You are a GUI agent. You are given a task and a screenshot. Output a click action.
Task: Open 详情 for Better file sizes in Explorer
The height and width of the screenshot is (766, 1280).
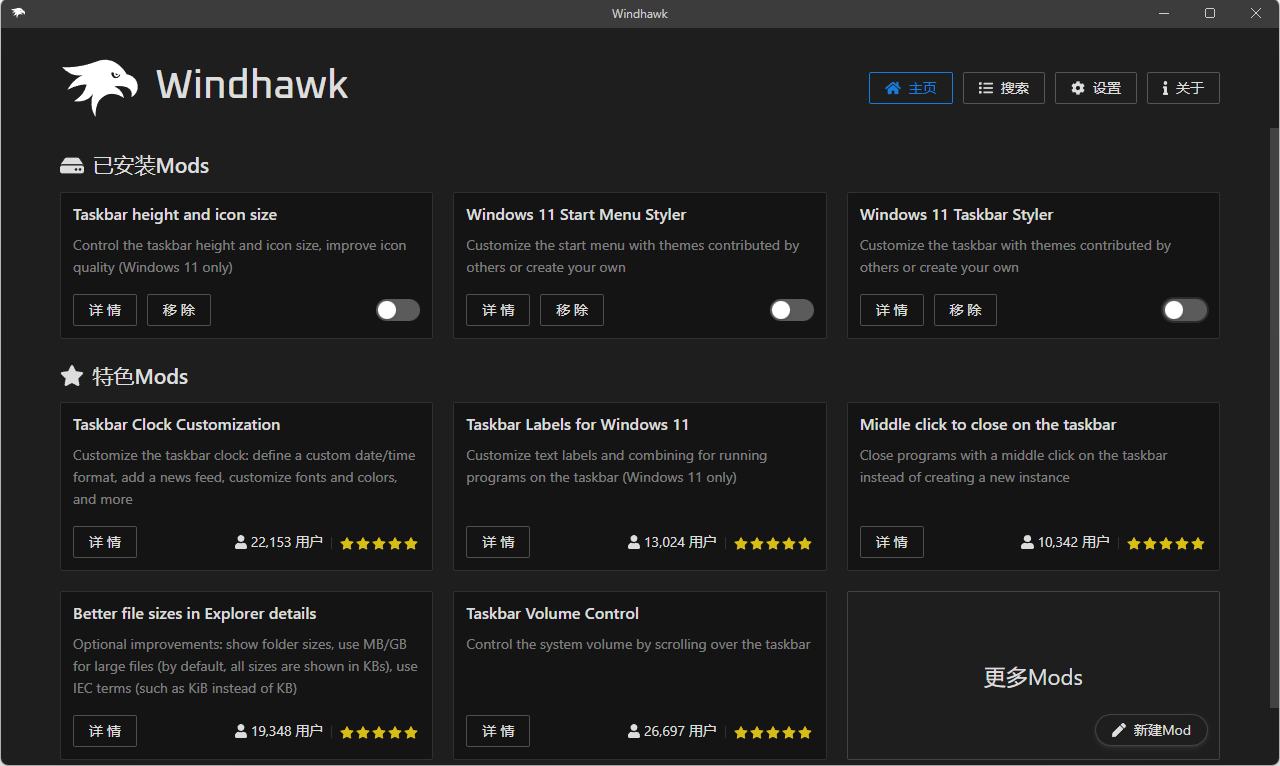(x=105, y=731)
